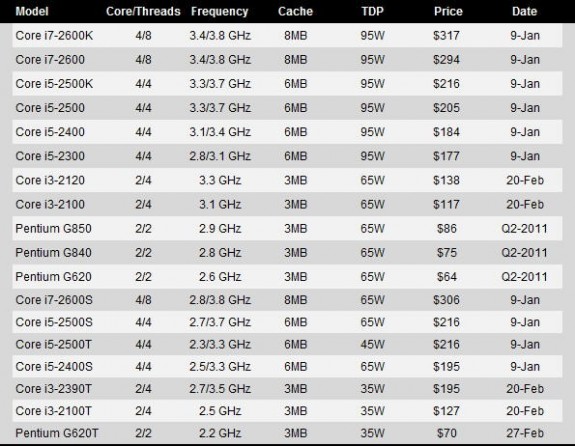Click the Core i5-2400S model name
Screen dimensions: 575x446
(x=54, y=366)
